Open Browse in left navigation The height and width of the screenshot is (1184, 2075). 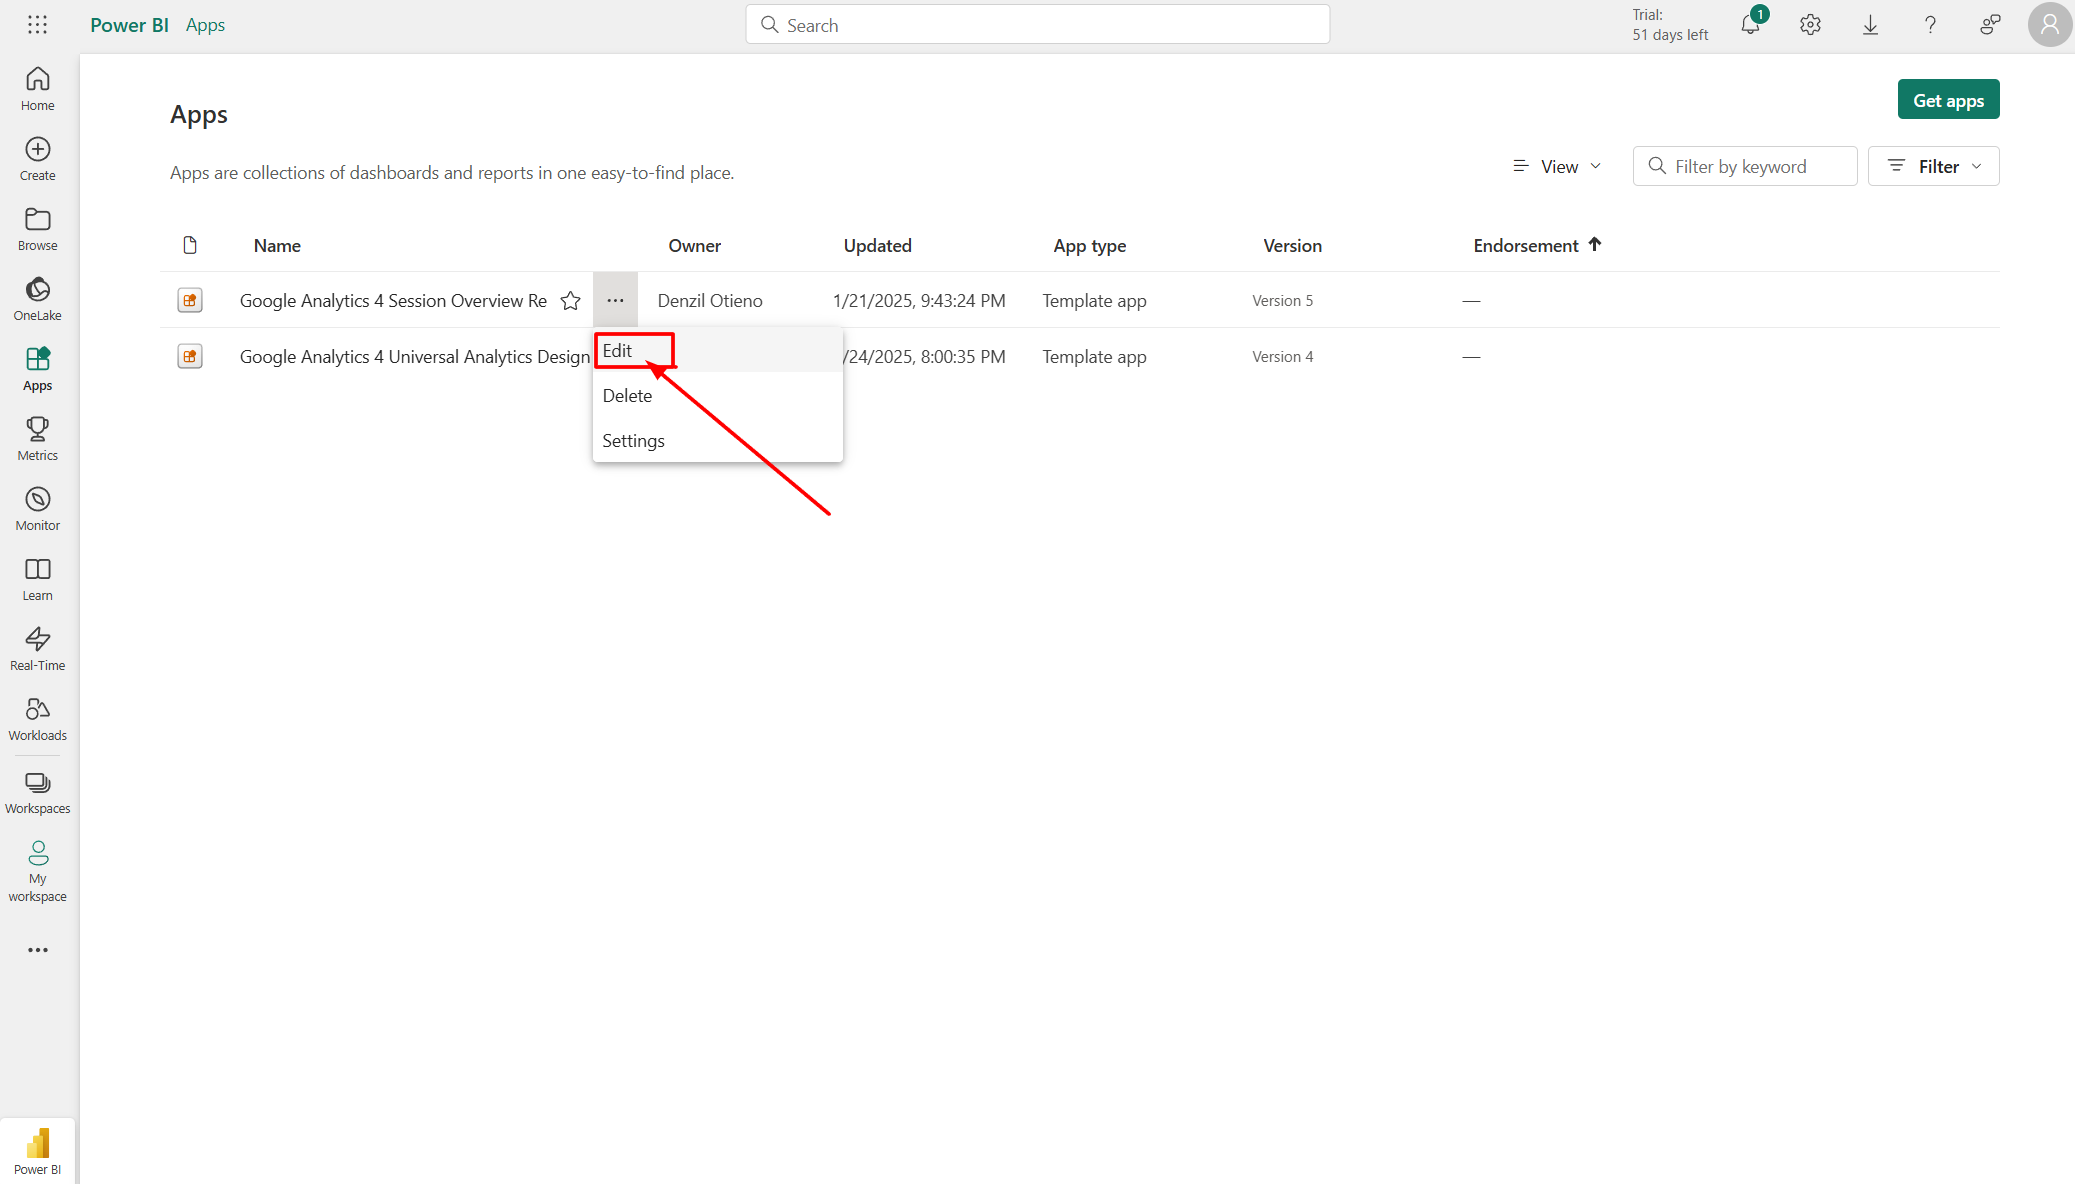[x=38, y=229]
